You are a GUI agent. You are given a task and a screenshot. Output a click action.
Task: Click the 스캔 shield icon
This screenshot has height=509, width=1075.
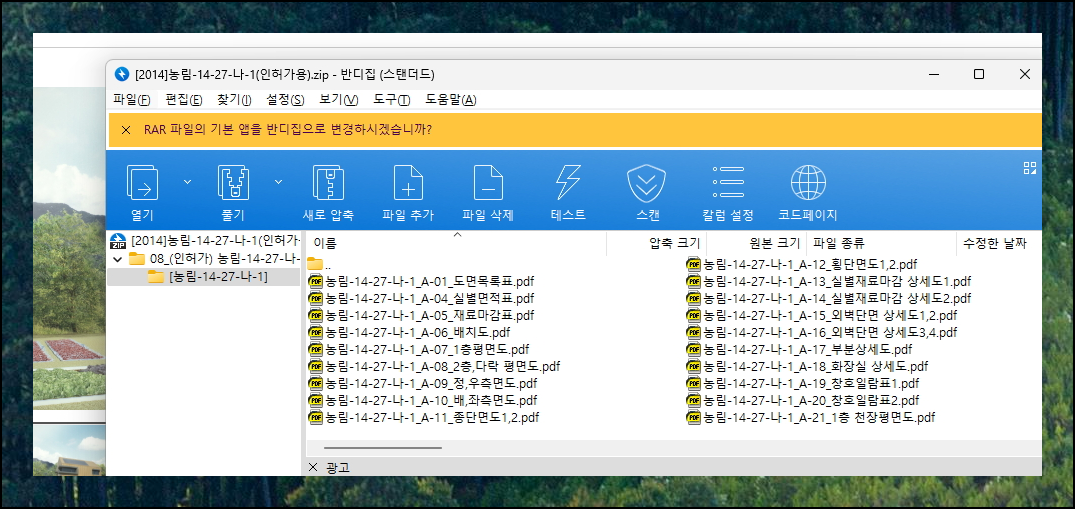pyautogui.click(x=647, y=183)
